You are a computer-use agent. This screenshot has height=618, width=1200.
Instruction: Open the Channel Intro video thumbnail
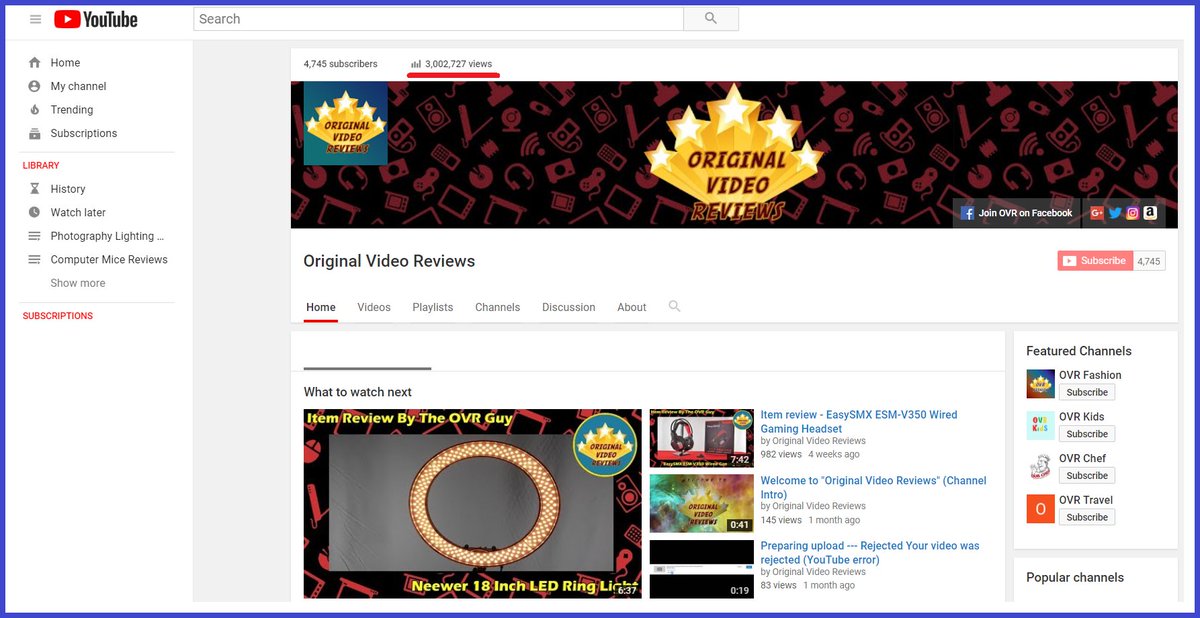[x=702, y=503]
